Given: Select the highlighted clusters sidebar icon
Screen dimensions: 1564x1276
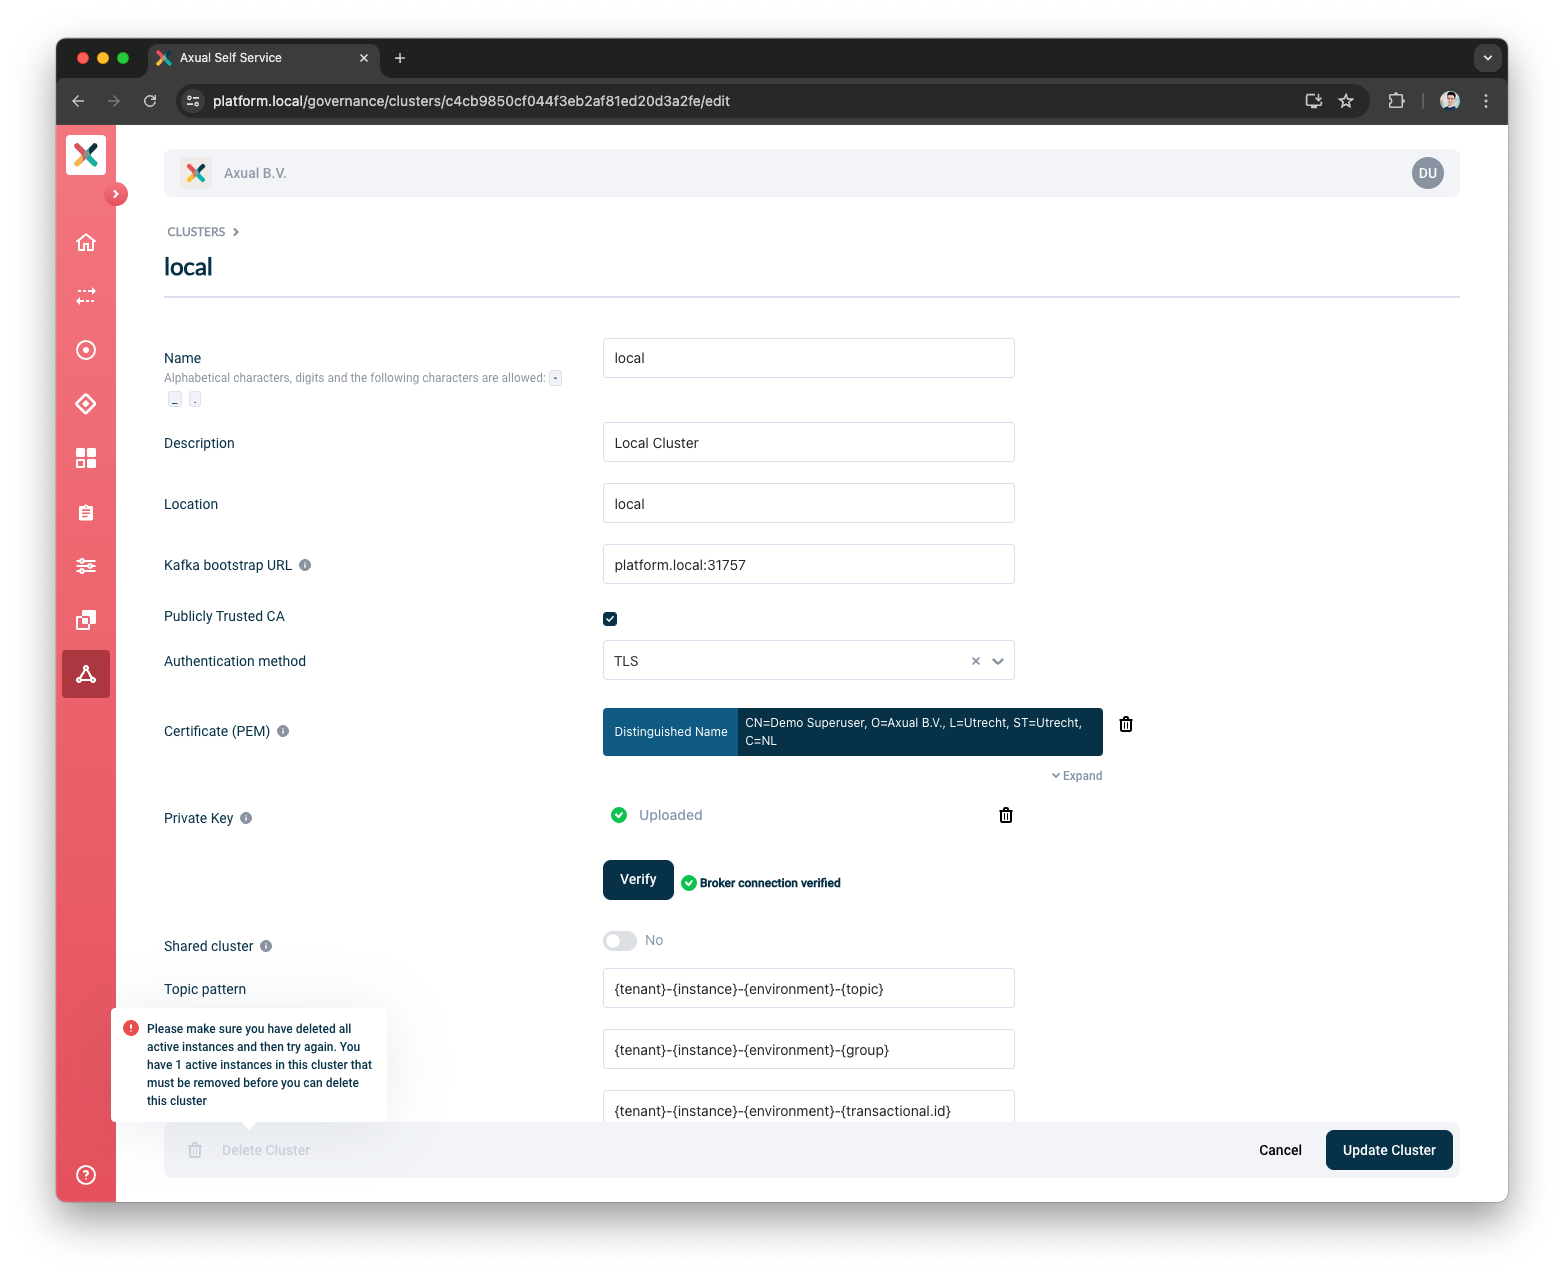Looking at the screenshot, I should (x=86, y=674).
